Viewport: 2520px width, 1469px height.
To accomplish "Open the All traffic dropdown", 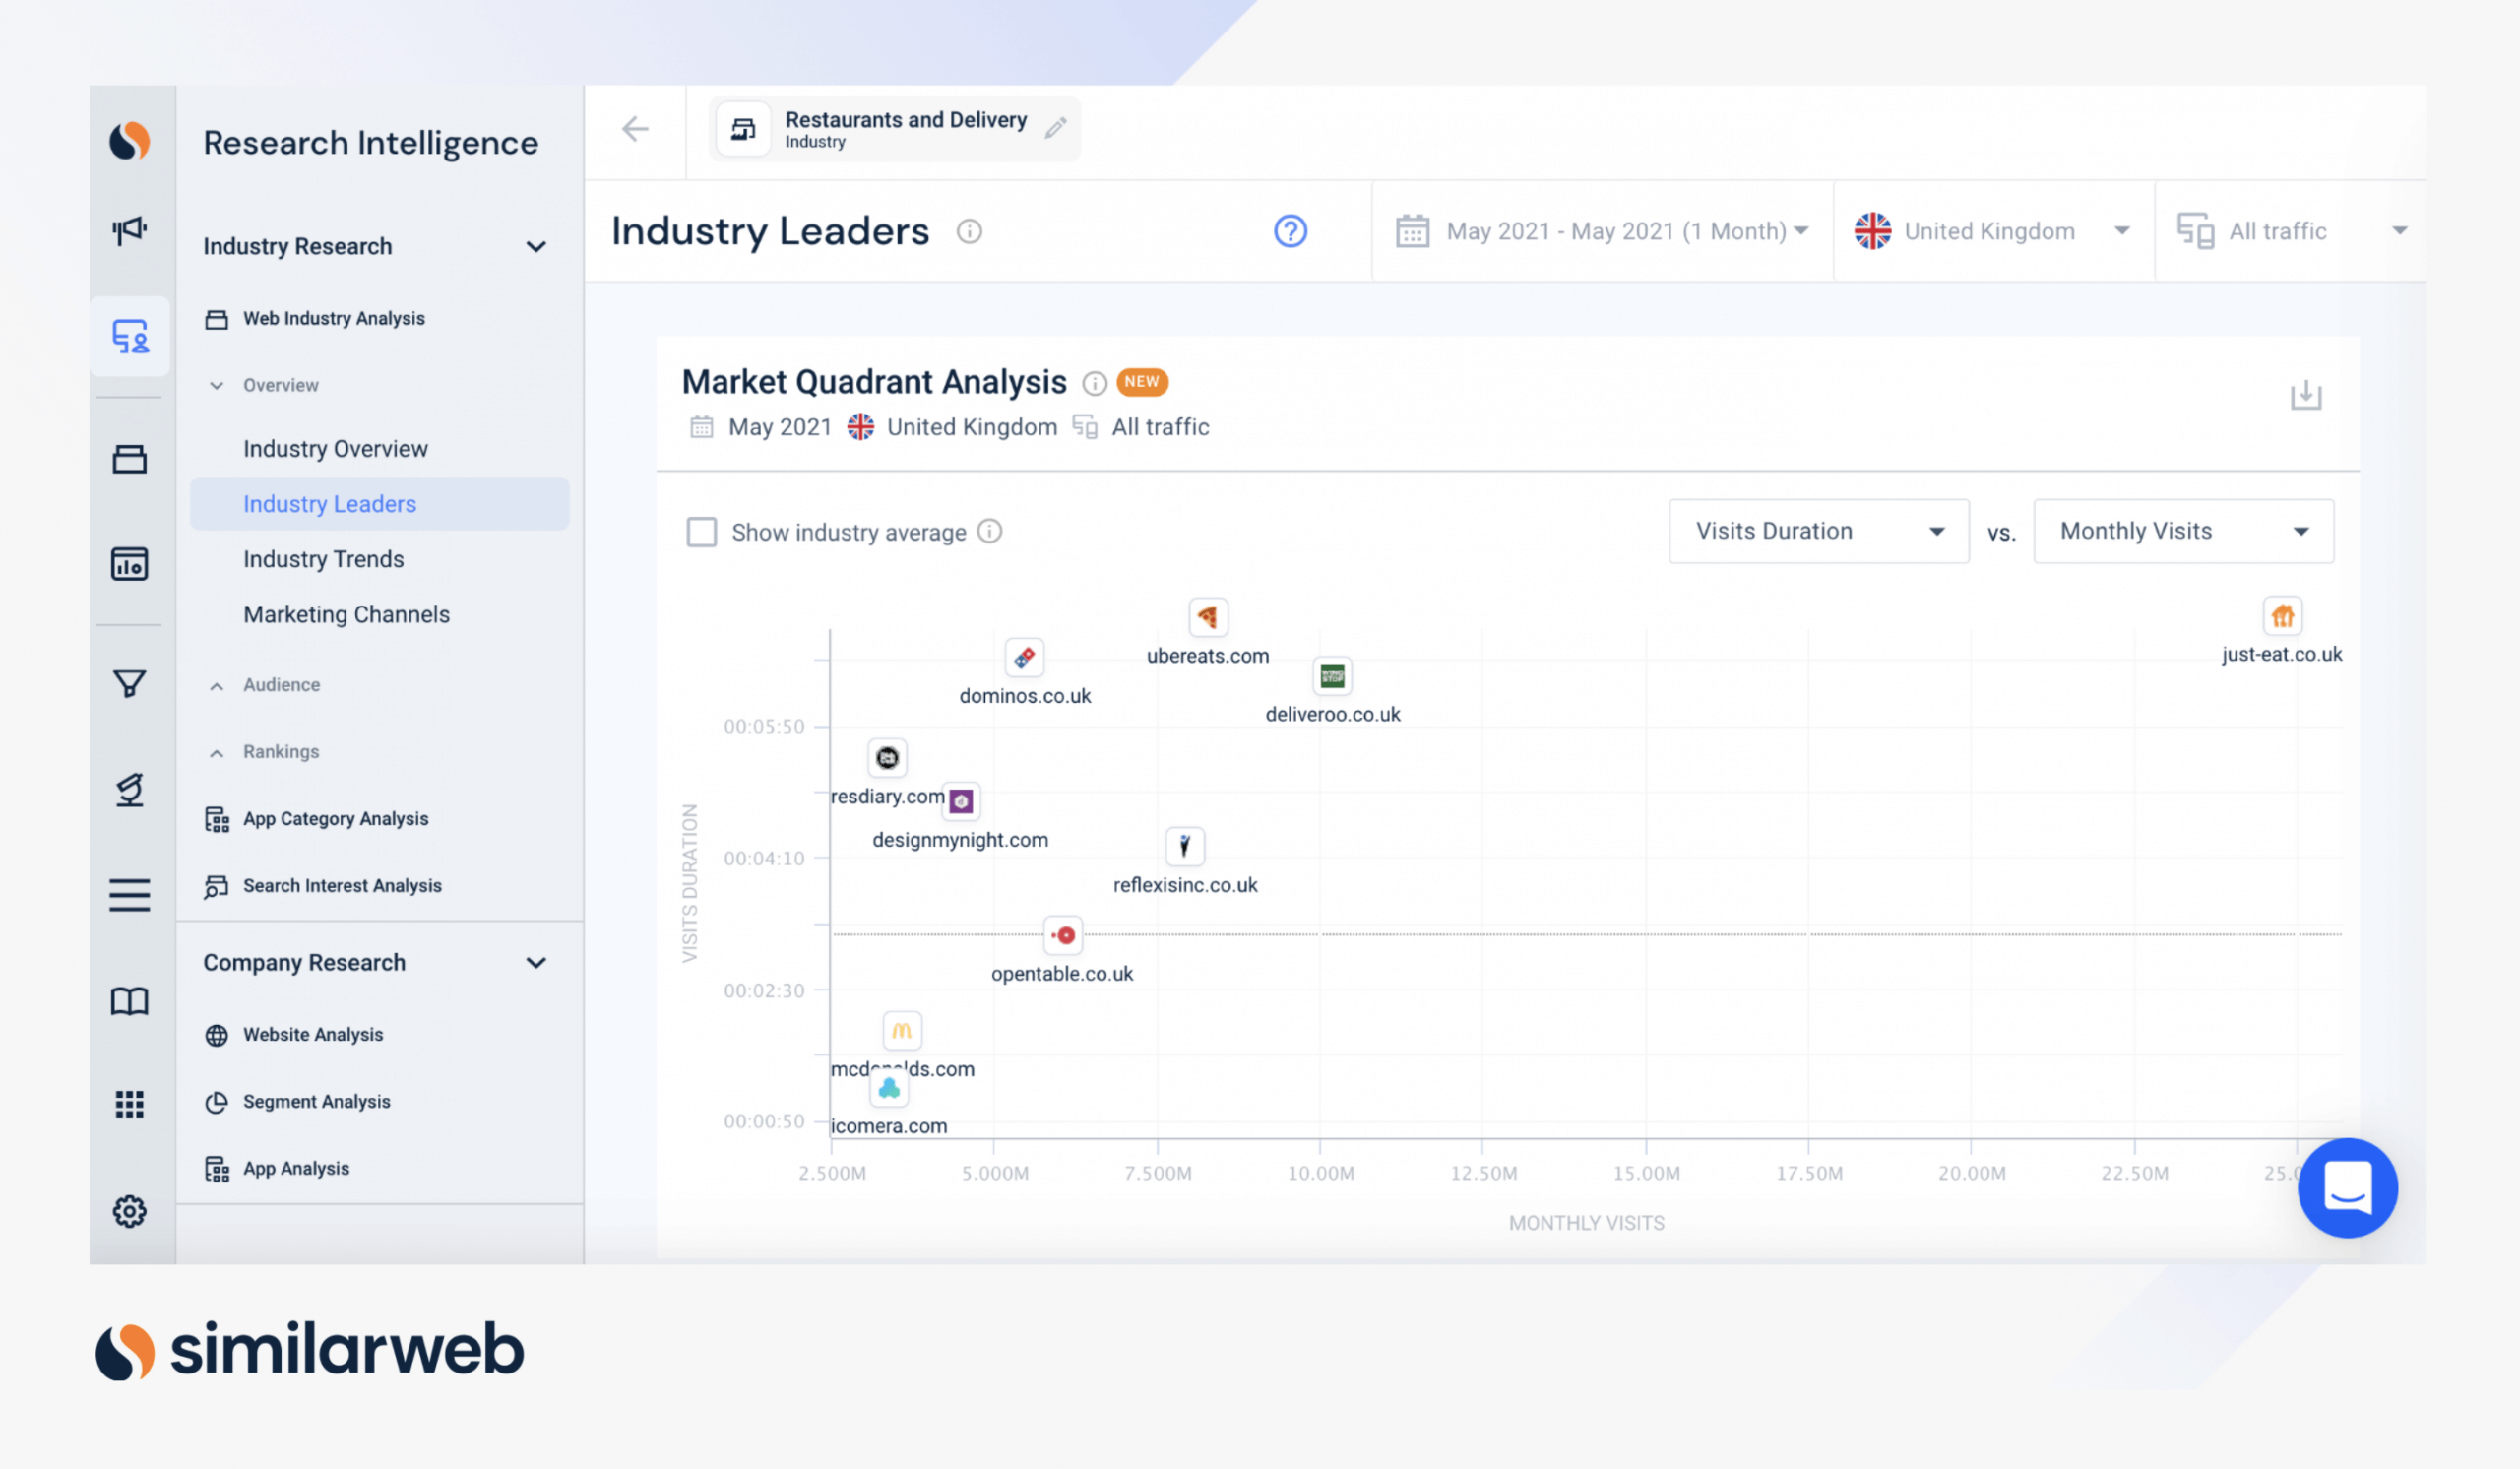I will click(2291, 231).
